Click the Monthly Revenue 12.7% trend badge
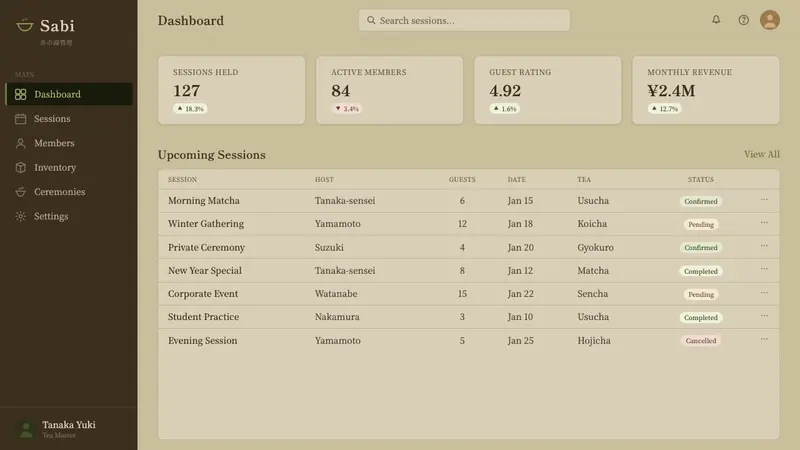This screenshot has height=450, width=800. pyautogui.click(x=664, y=109)
